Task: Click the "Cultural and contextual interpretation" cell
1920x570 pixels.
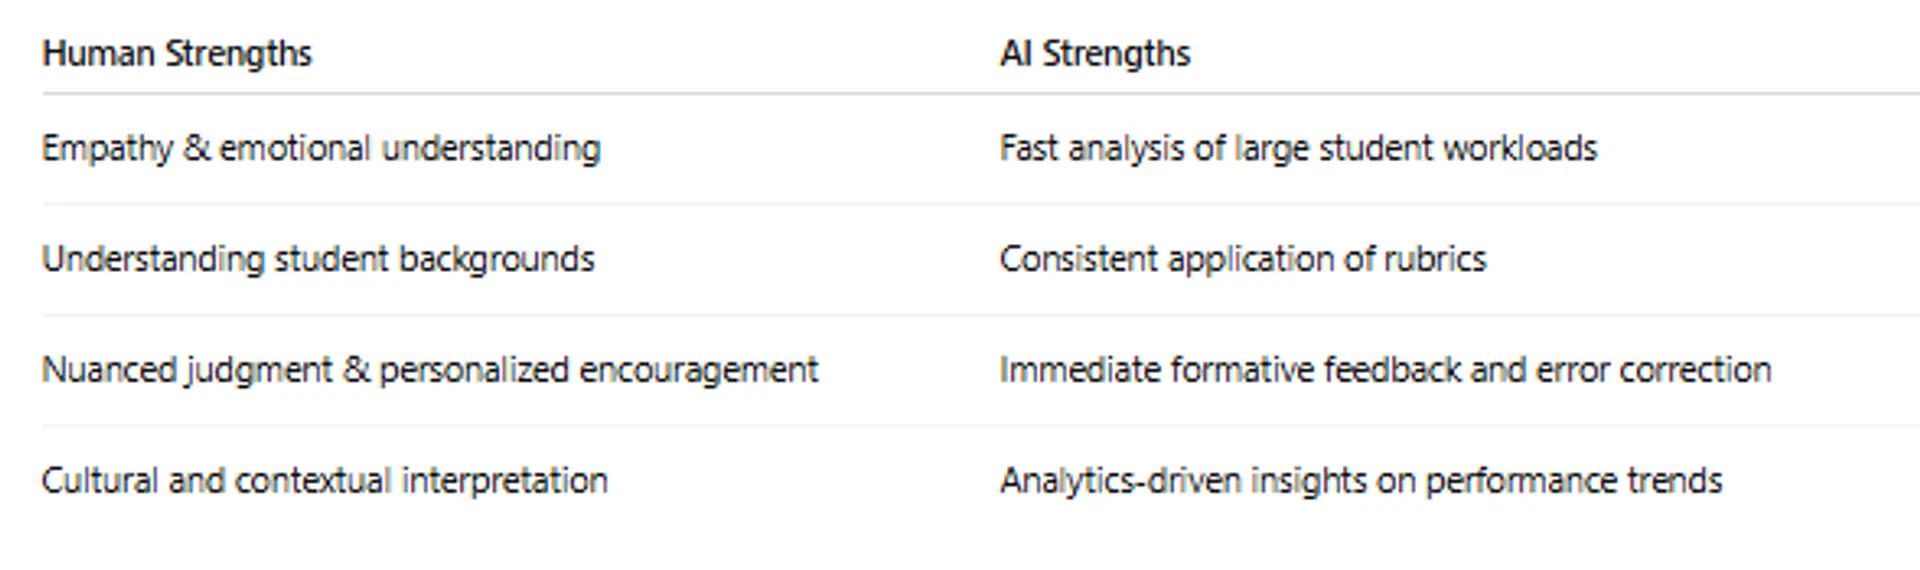Action: click(x=324, y=482)
